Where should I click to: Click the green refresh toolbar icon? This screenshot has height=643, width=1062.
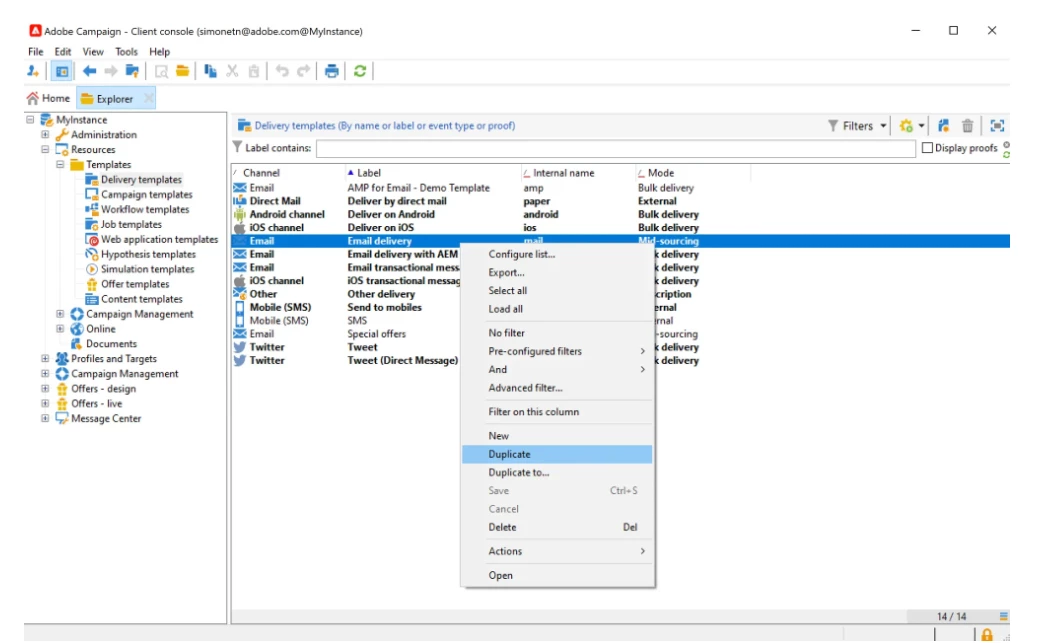360,71
